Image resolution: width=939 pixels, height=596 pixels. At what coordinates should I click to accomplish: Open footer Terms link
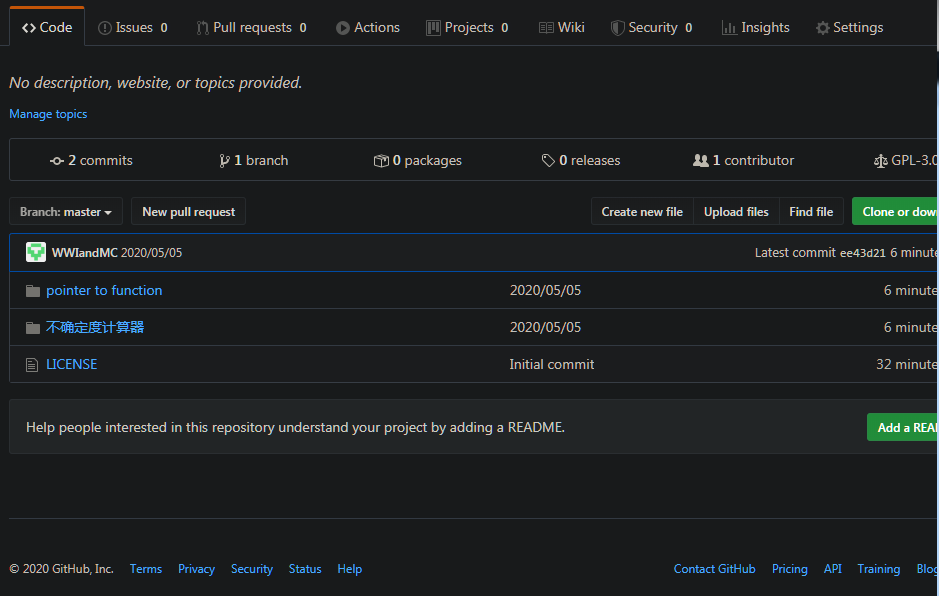[x=146, y=569]
